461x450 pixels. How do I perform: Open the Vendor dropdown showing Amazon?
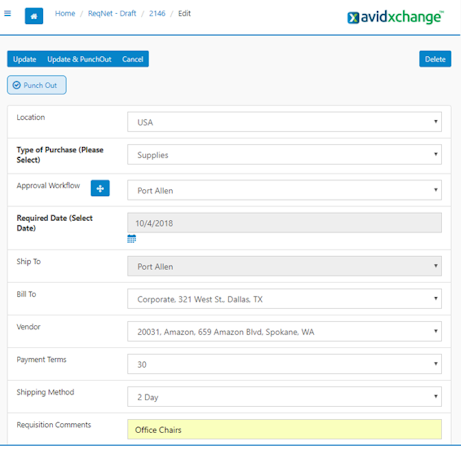click(x=284, y=331)
